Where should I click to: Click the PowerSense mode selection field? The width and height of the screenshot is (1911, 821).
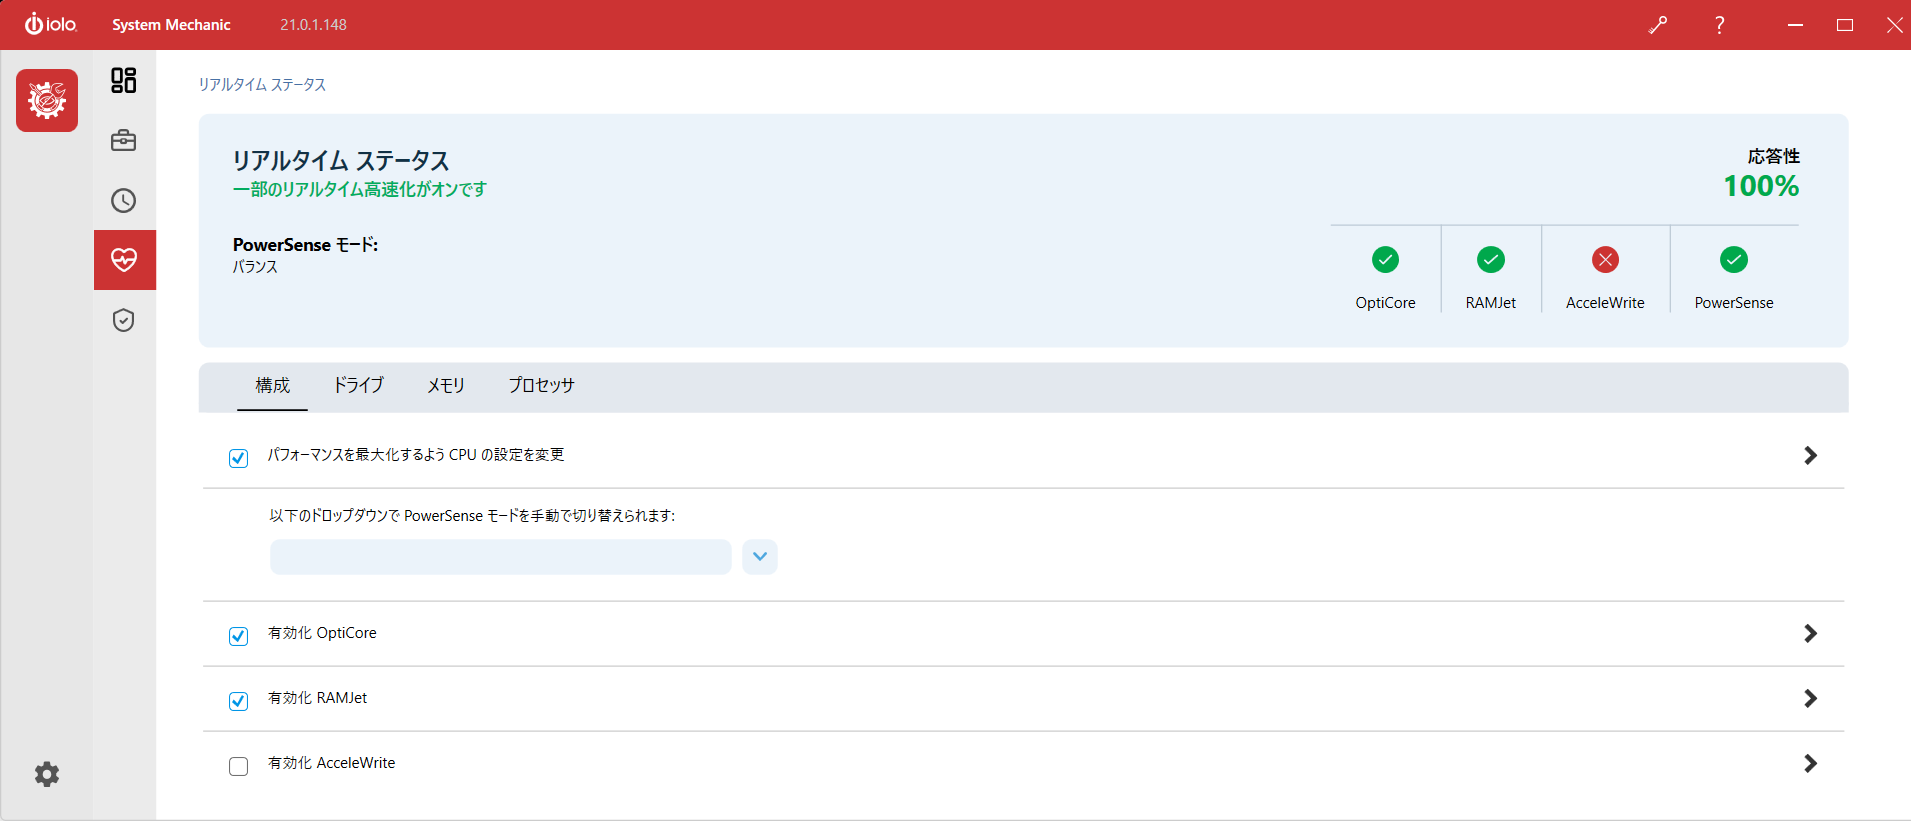coord(500,557)
